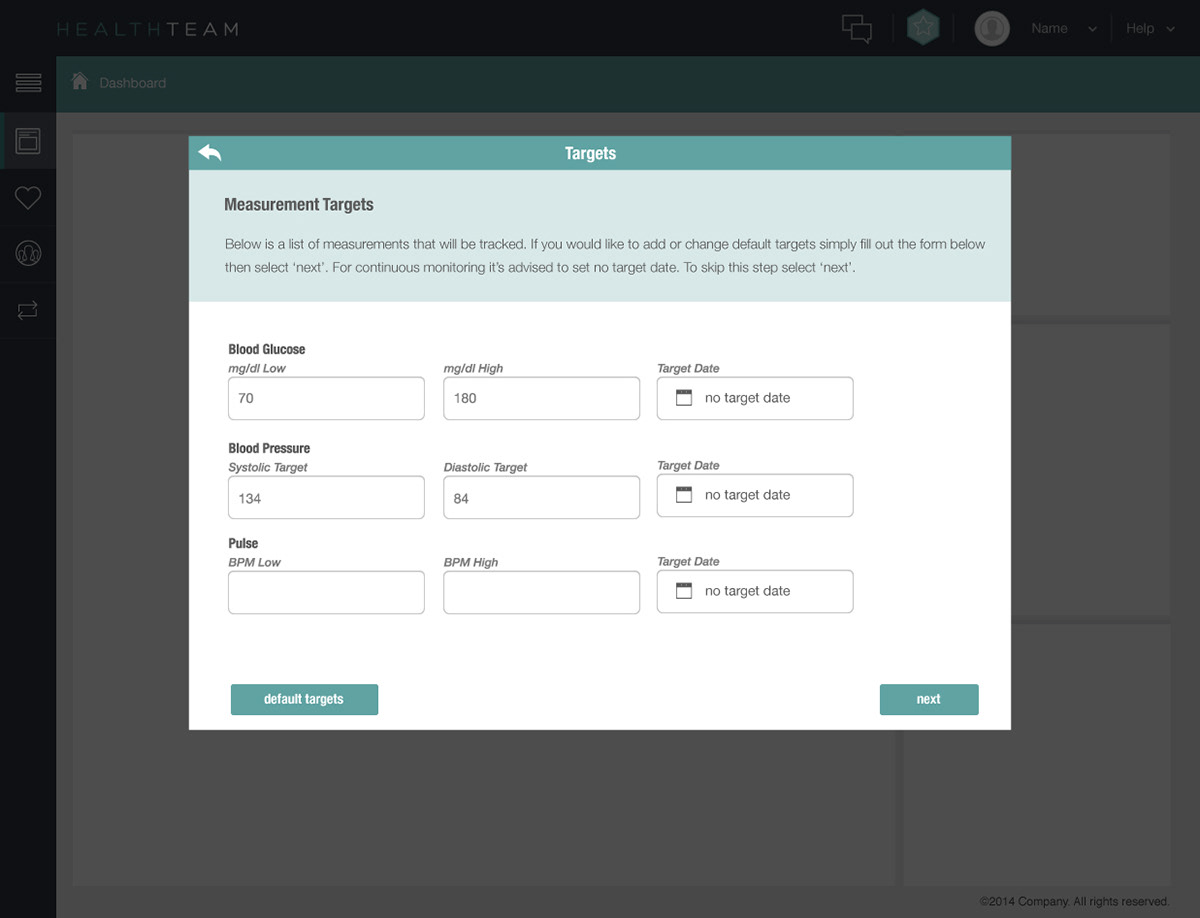Open the hamburger menu in sidebar

28,83
